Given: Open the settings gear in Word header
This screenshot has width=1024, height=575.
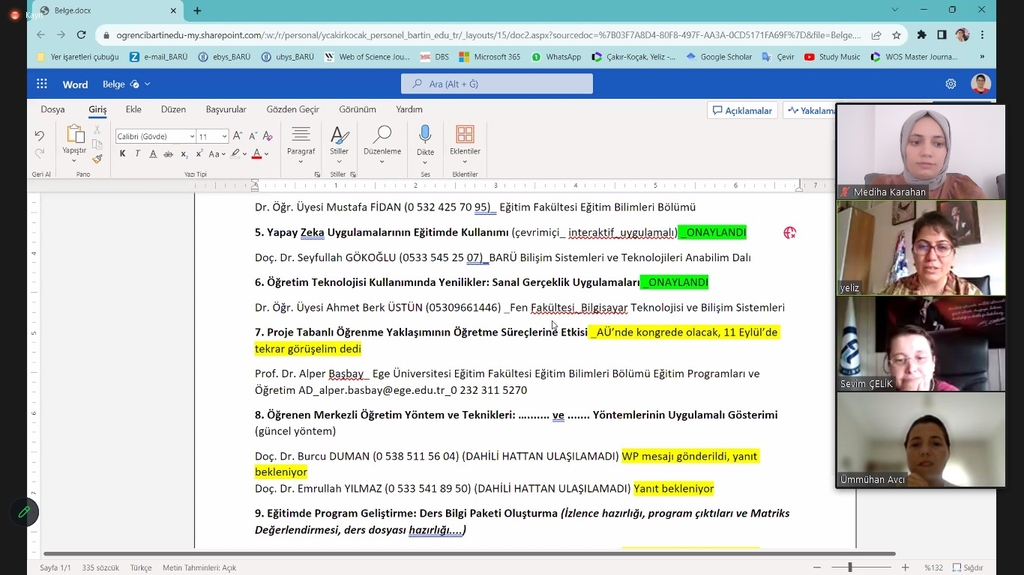Looking at the screenshot, I should (950, 84).
